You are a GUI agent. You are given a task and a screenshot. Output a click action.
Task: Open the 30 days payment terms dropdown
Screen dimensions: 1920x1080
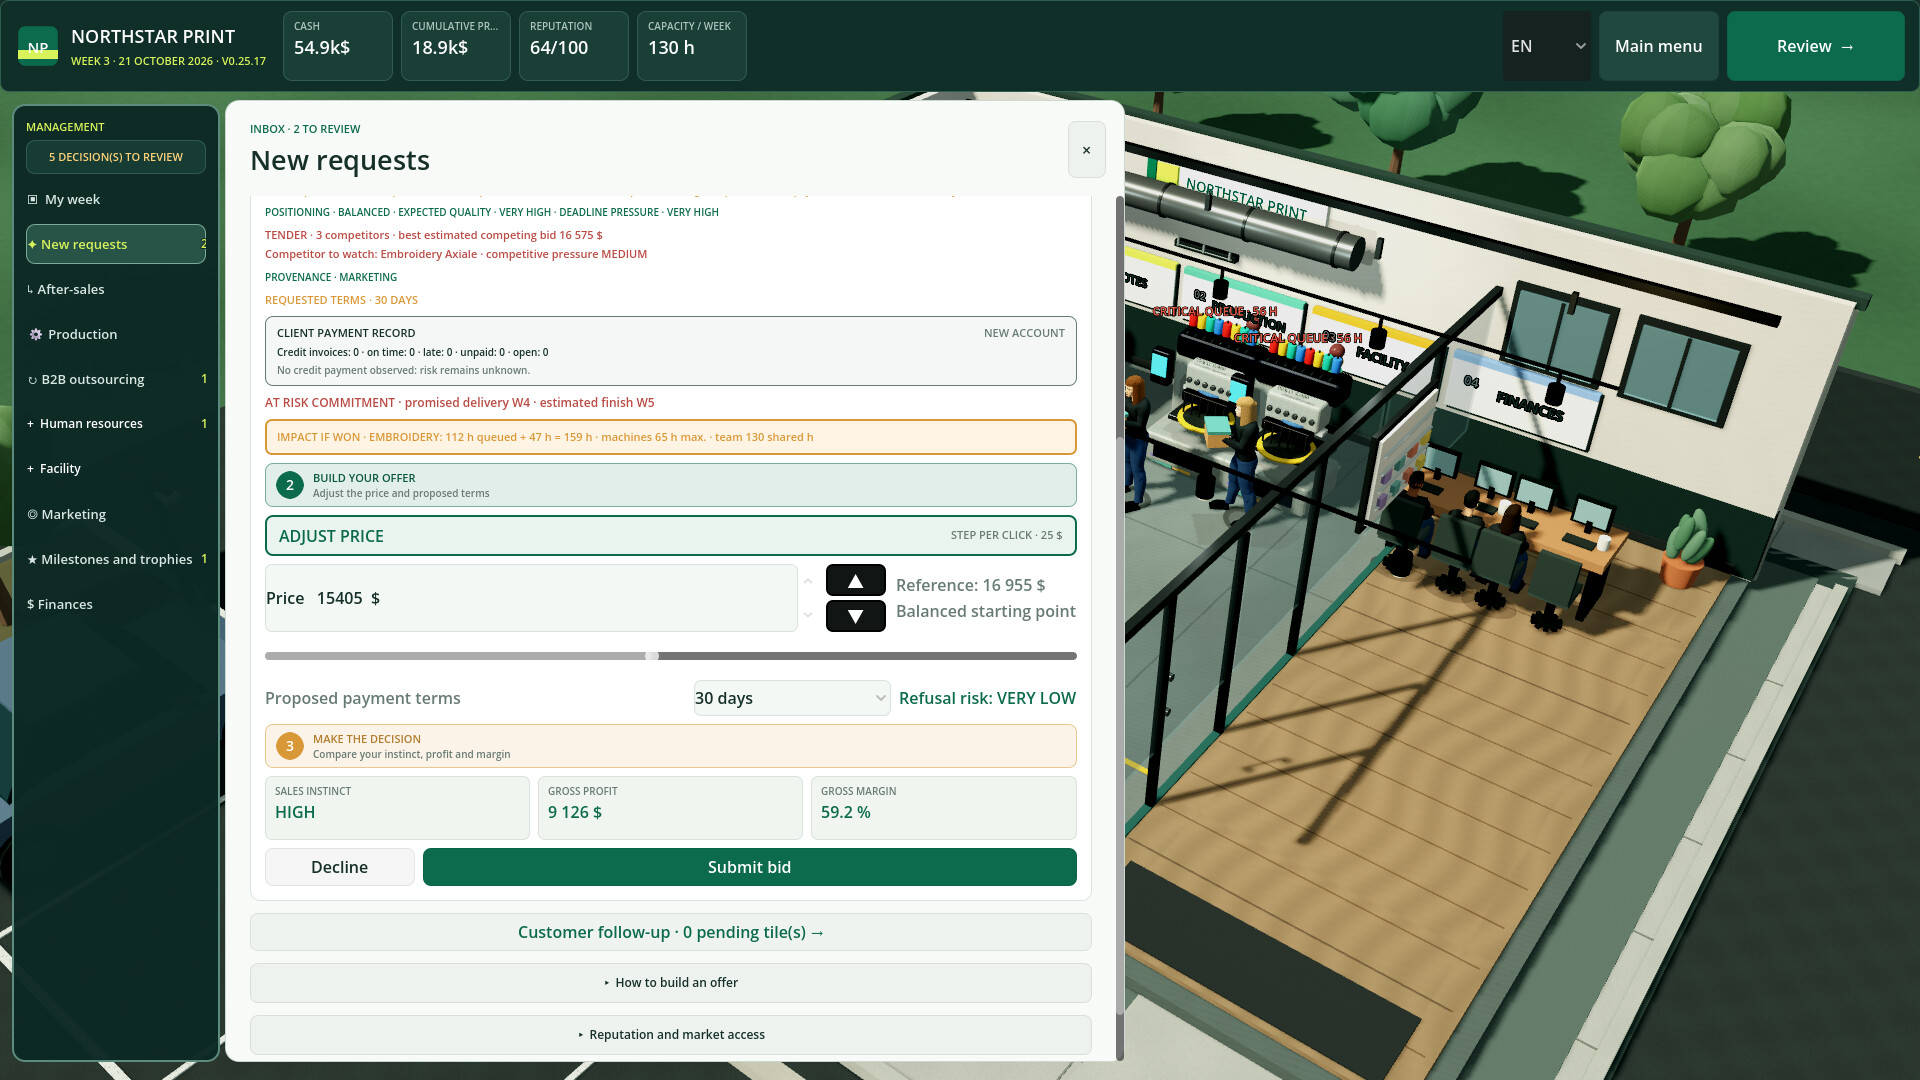792,698
